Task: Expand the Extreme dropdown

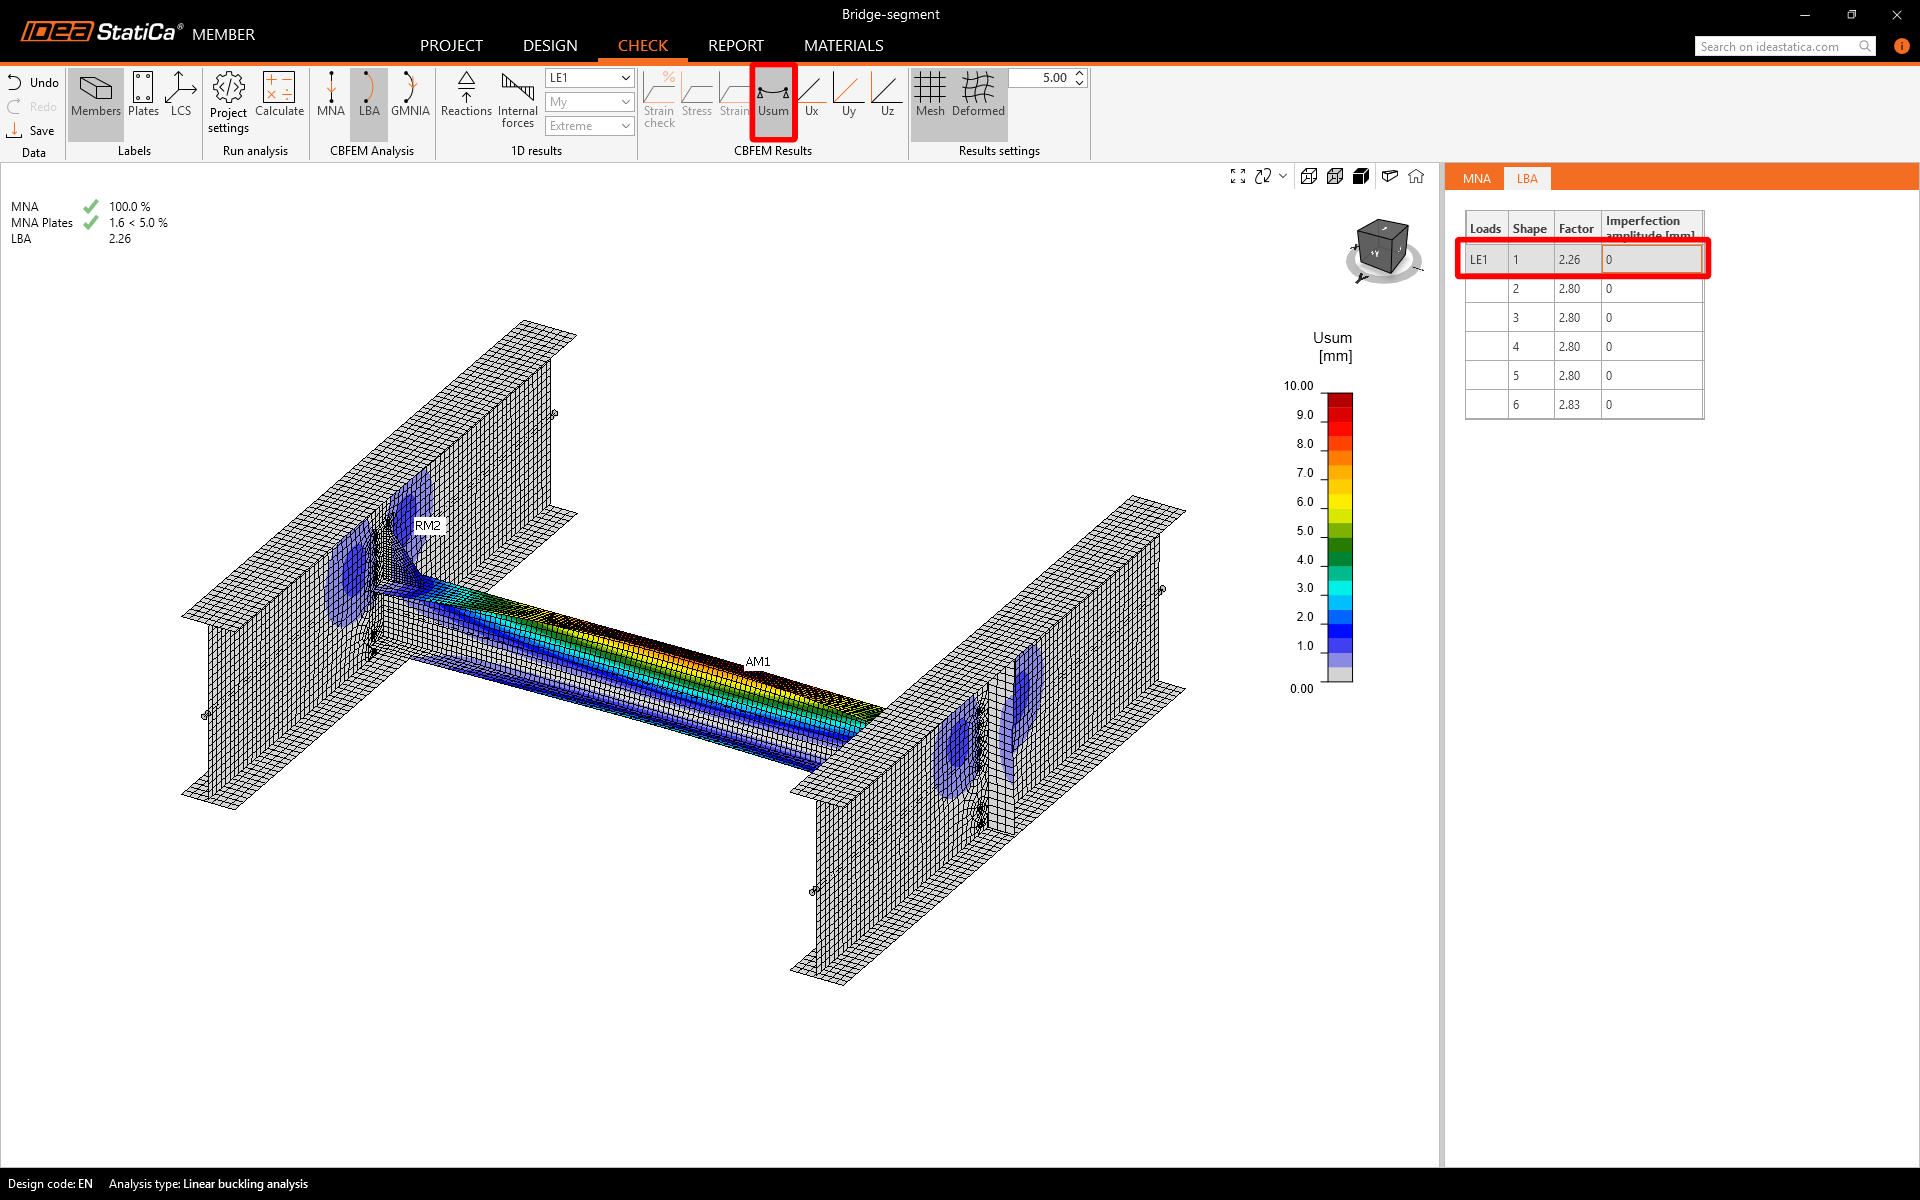Action: 589,126
